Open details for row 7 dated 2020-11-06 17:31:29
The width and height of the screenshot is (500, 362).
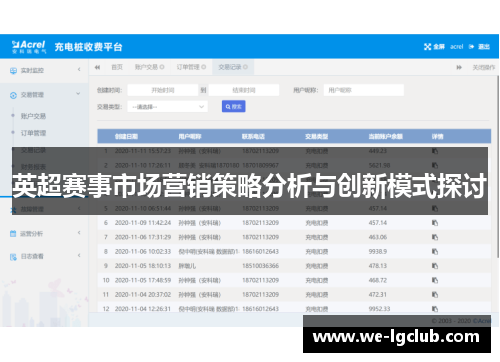click(x=435, y=237)
